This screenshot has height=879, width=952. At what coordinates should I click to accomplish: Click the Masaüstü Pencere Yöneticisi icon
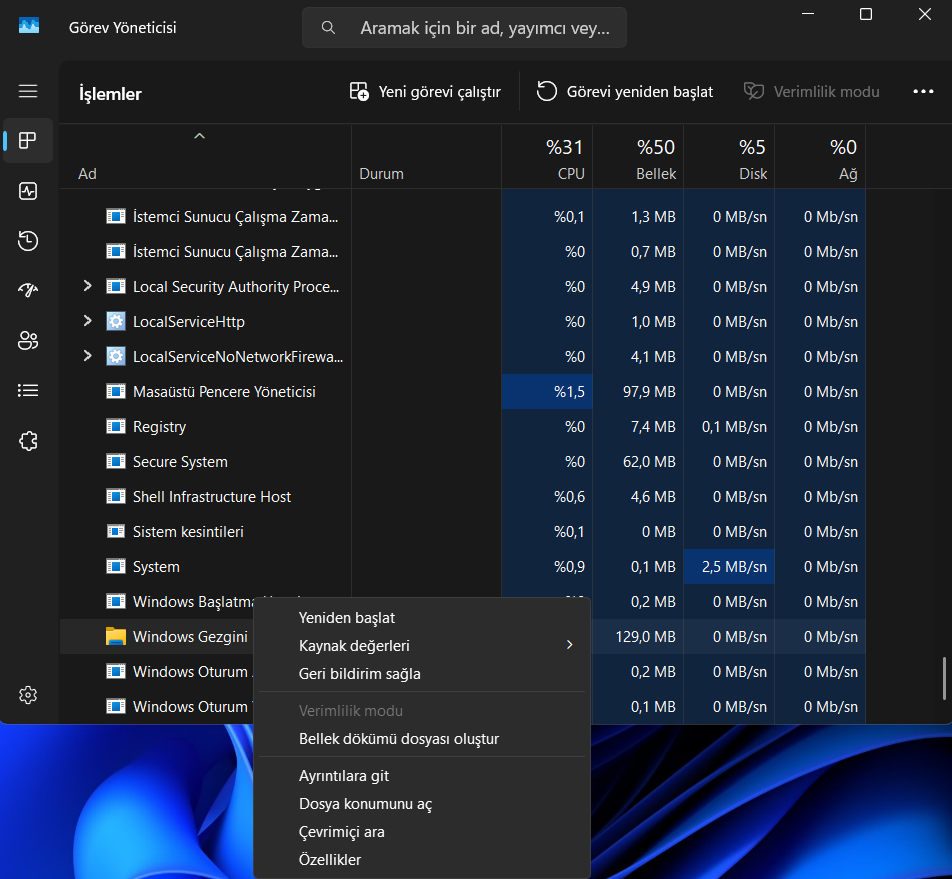point(115,392)
